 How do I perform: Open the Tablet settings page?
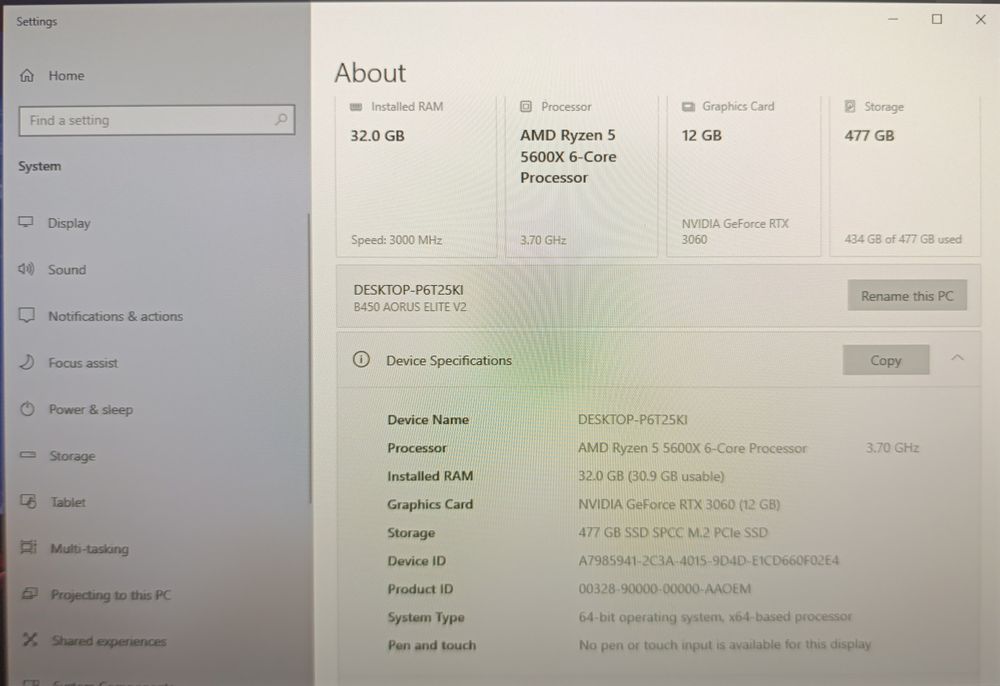[x=68, y=502]
